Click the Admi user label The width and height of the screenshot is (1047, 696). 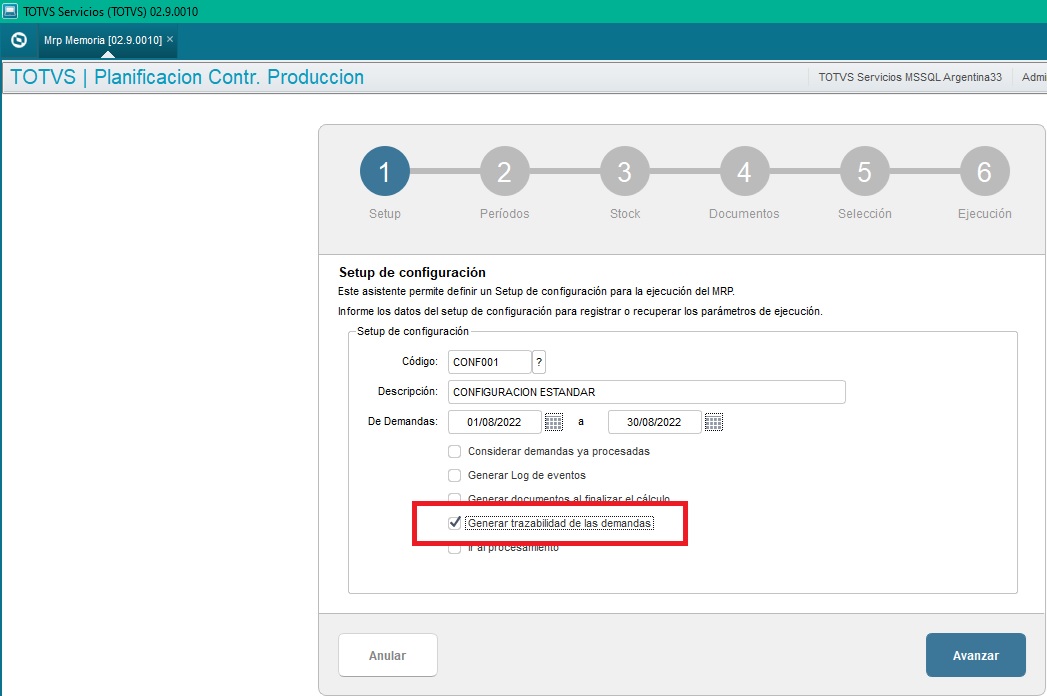click(1034, 77)
